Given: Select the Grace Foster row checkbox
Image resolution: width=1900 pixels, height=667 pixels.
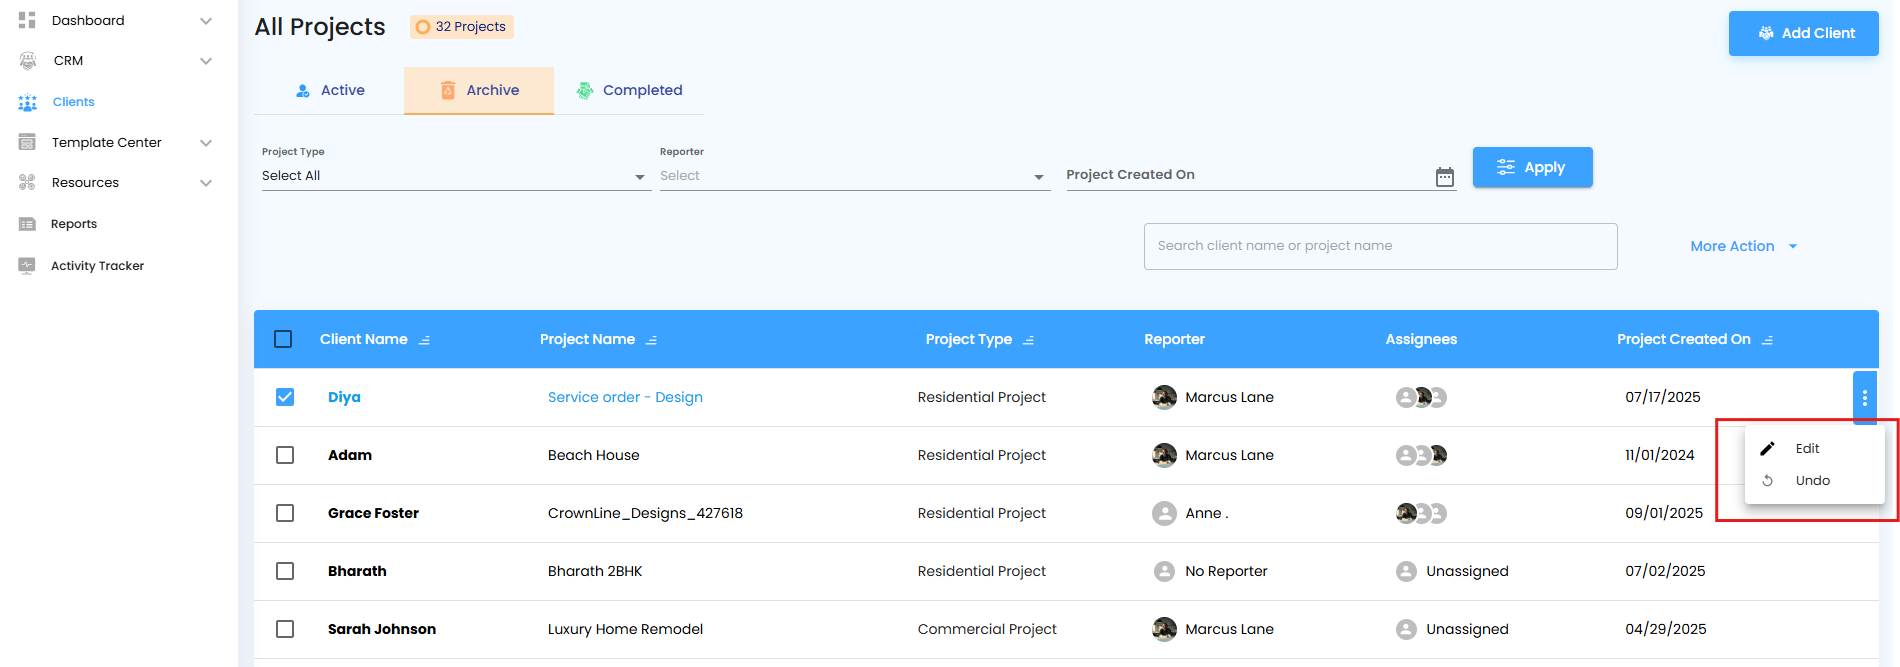Looking at the screenshot, I should [285, 513].
